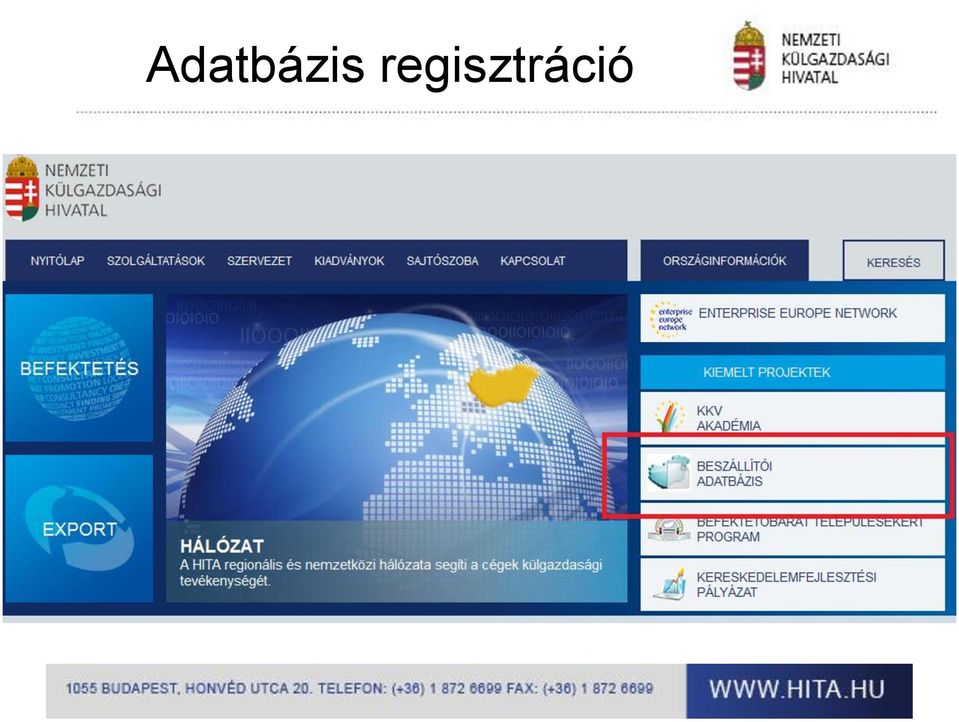Open the ORSZÁGINFORMÁCIÓK tab
Screen dimensions: 959x722
[x=725, y=261]
